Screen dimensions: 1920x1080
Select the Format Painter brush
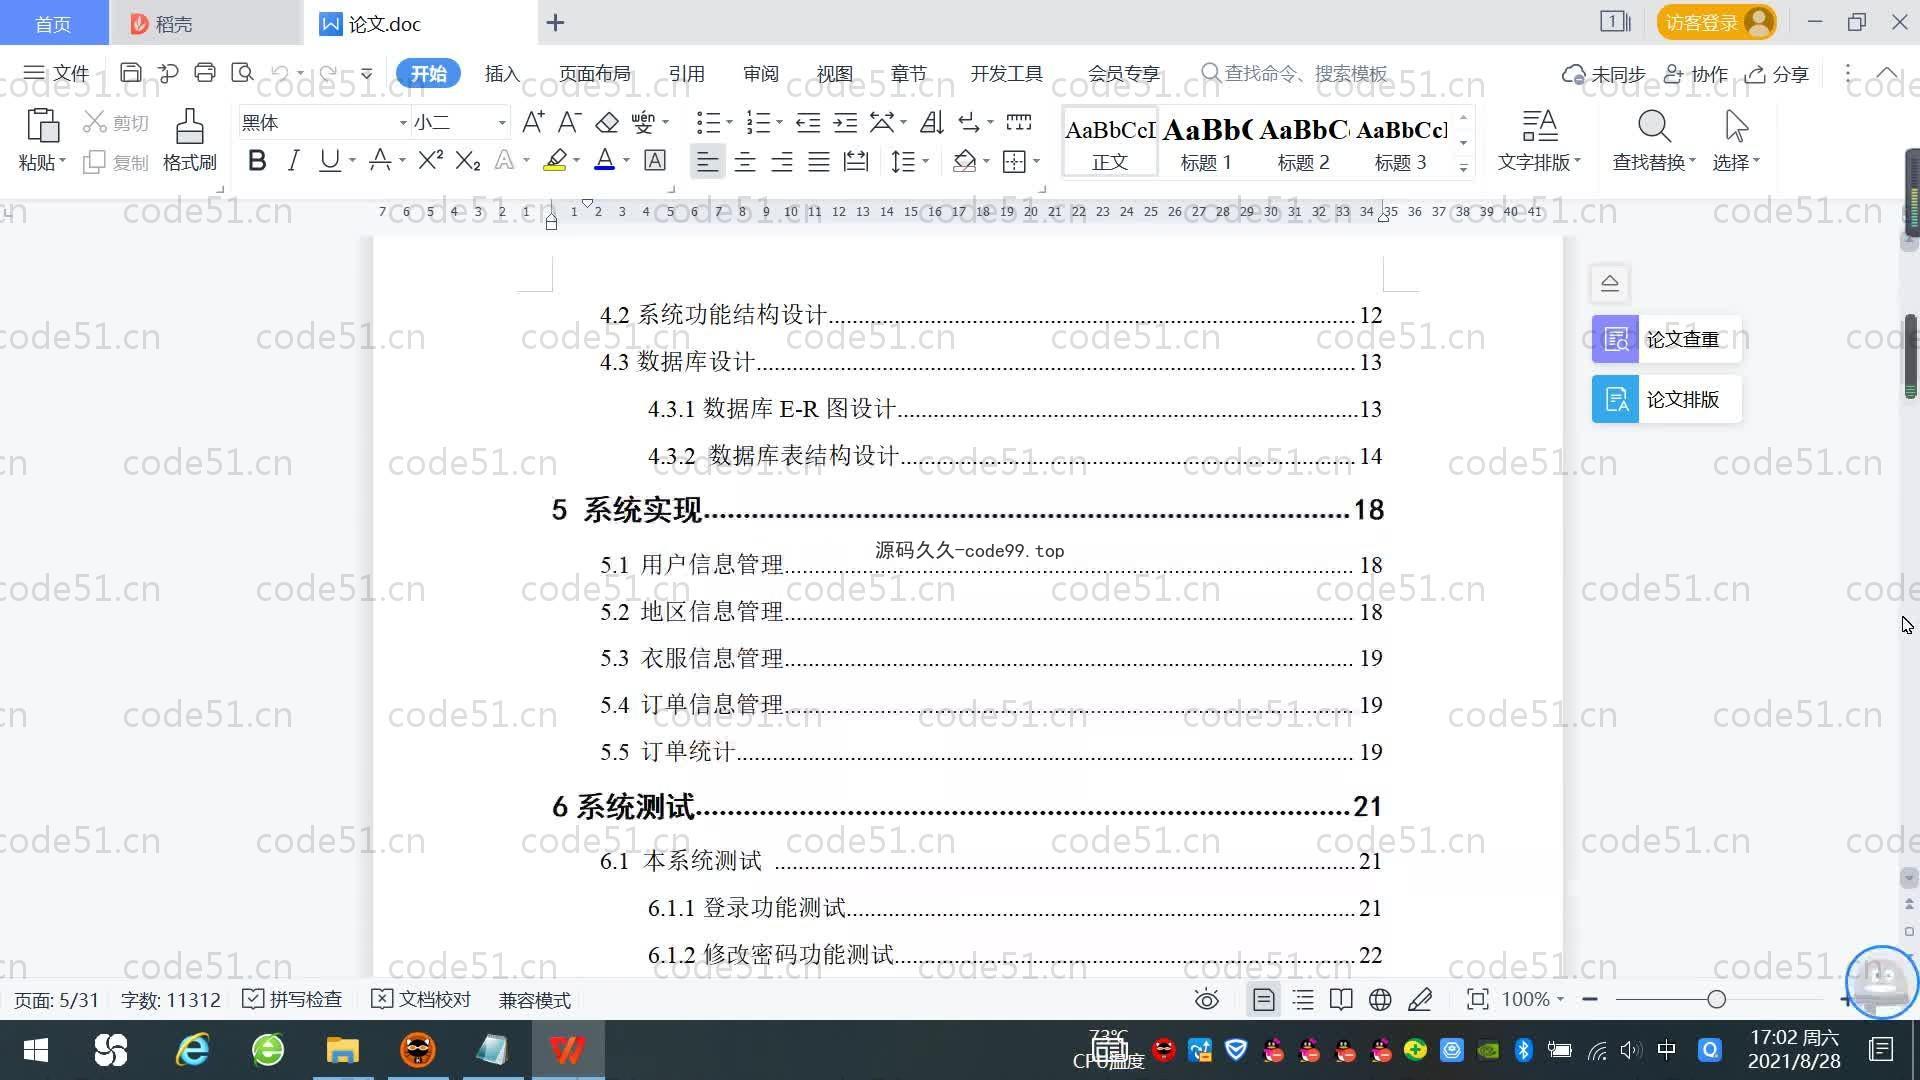pos(190,126)
